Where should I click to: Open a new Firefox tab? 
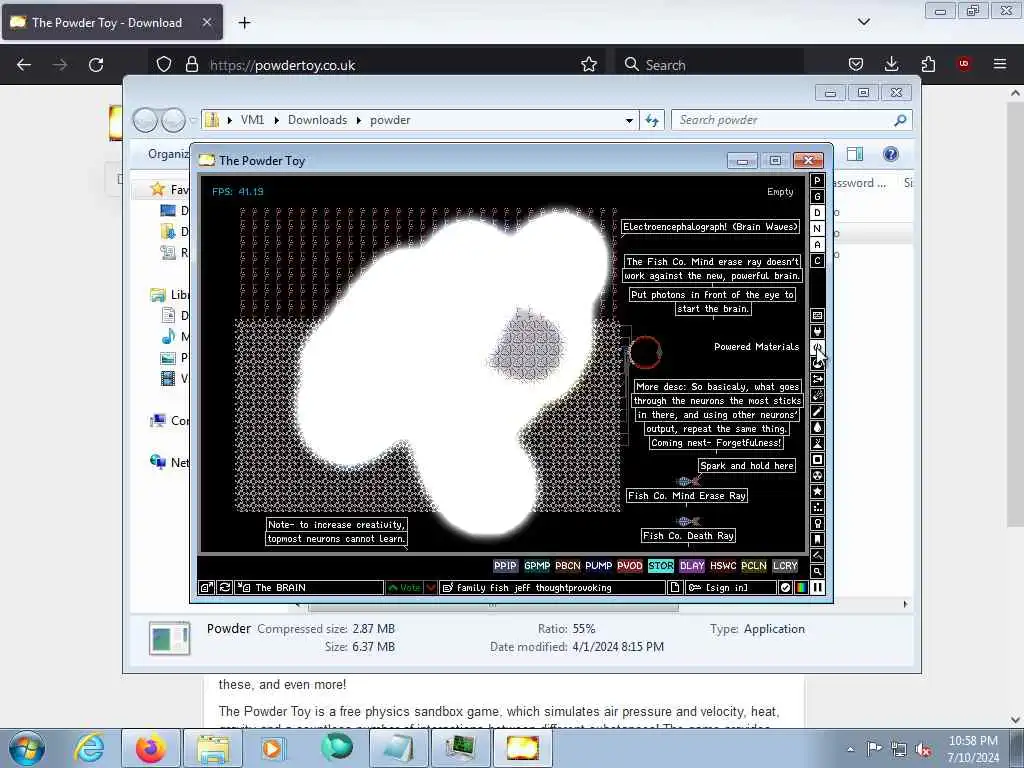244,23
